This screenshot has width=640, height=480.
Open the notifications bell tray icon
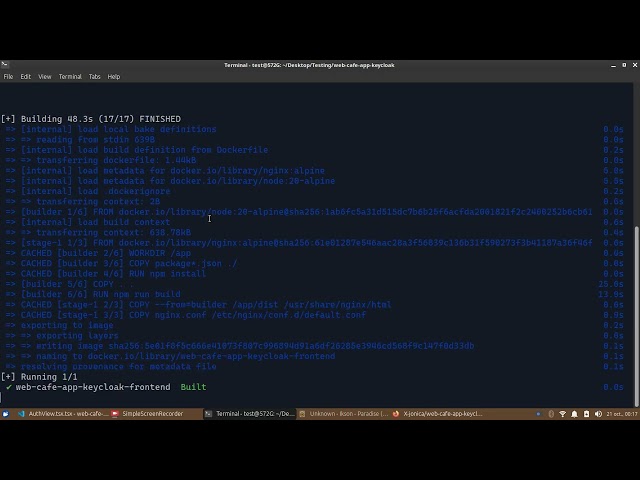click(x=574, y=414)
